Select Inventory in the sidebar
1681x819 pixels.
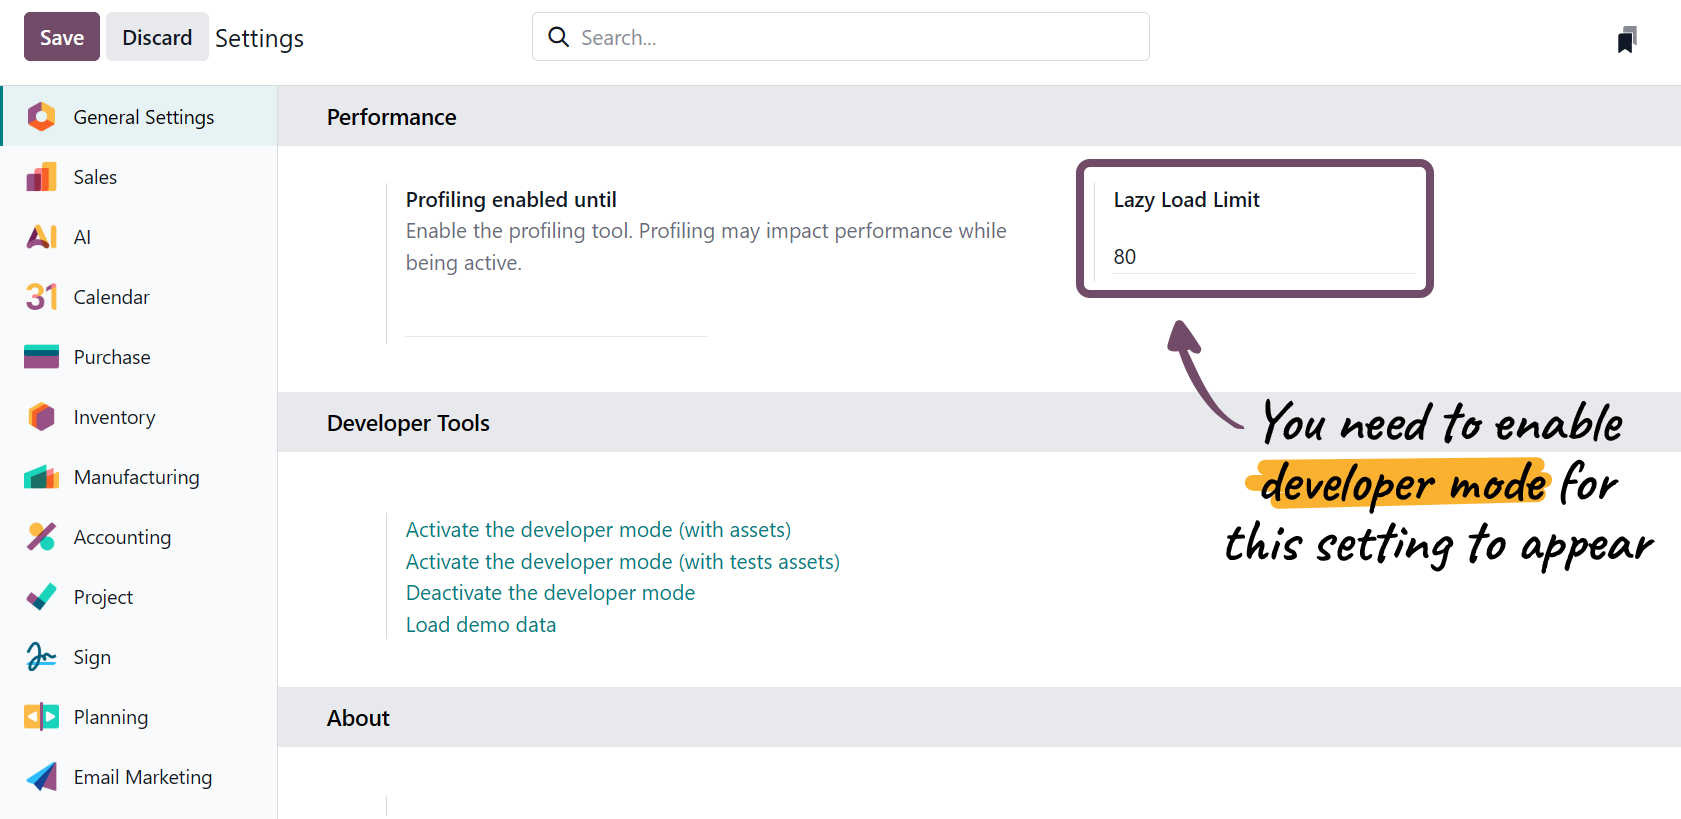coord(139,416)
